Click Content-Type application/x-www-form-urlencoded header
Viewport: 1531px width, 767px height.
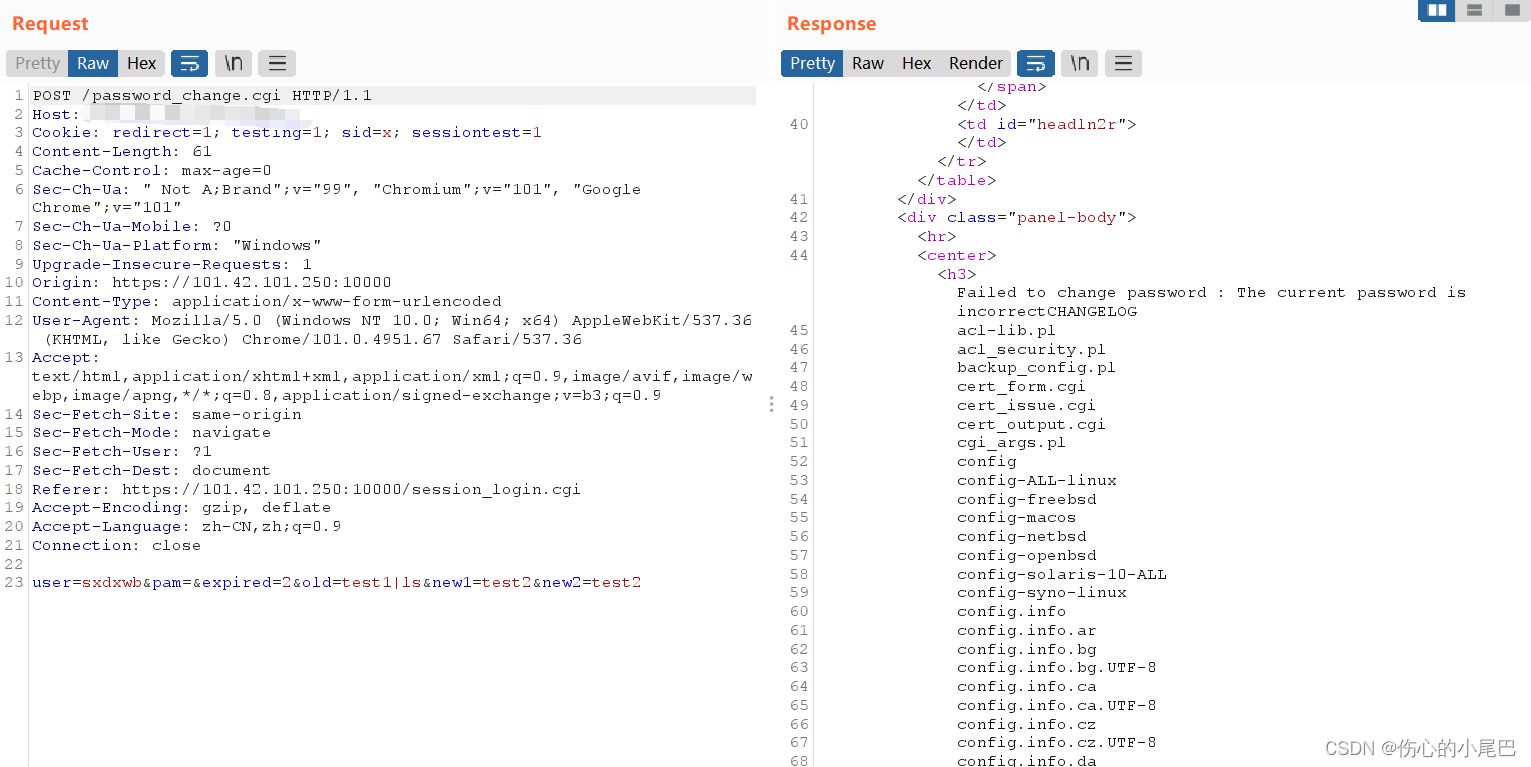pos(267,302)
